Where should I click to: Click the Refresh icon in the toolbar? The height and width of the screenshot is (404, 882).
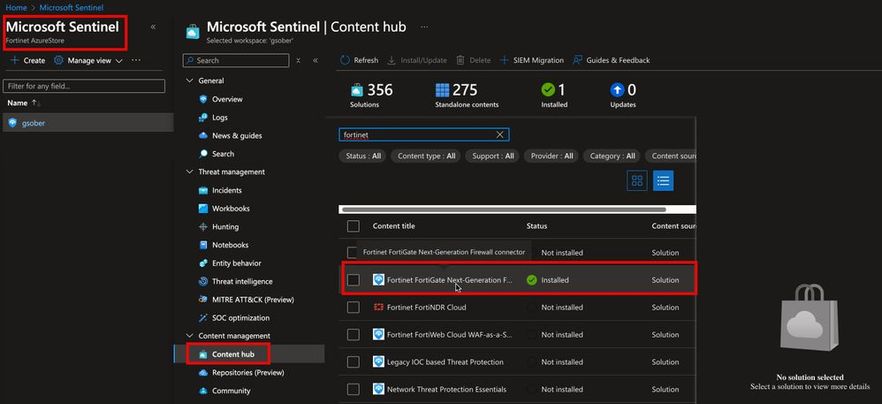[345, 60]
